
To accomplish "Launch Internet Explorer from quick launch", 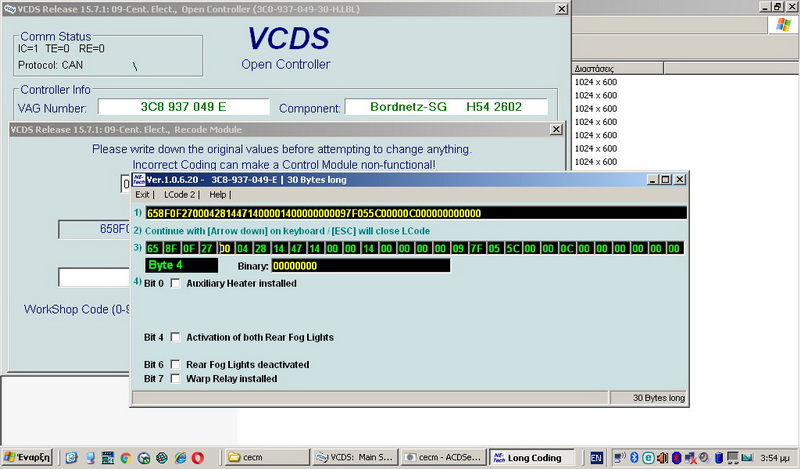I will point(180,458).
